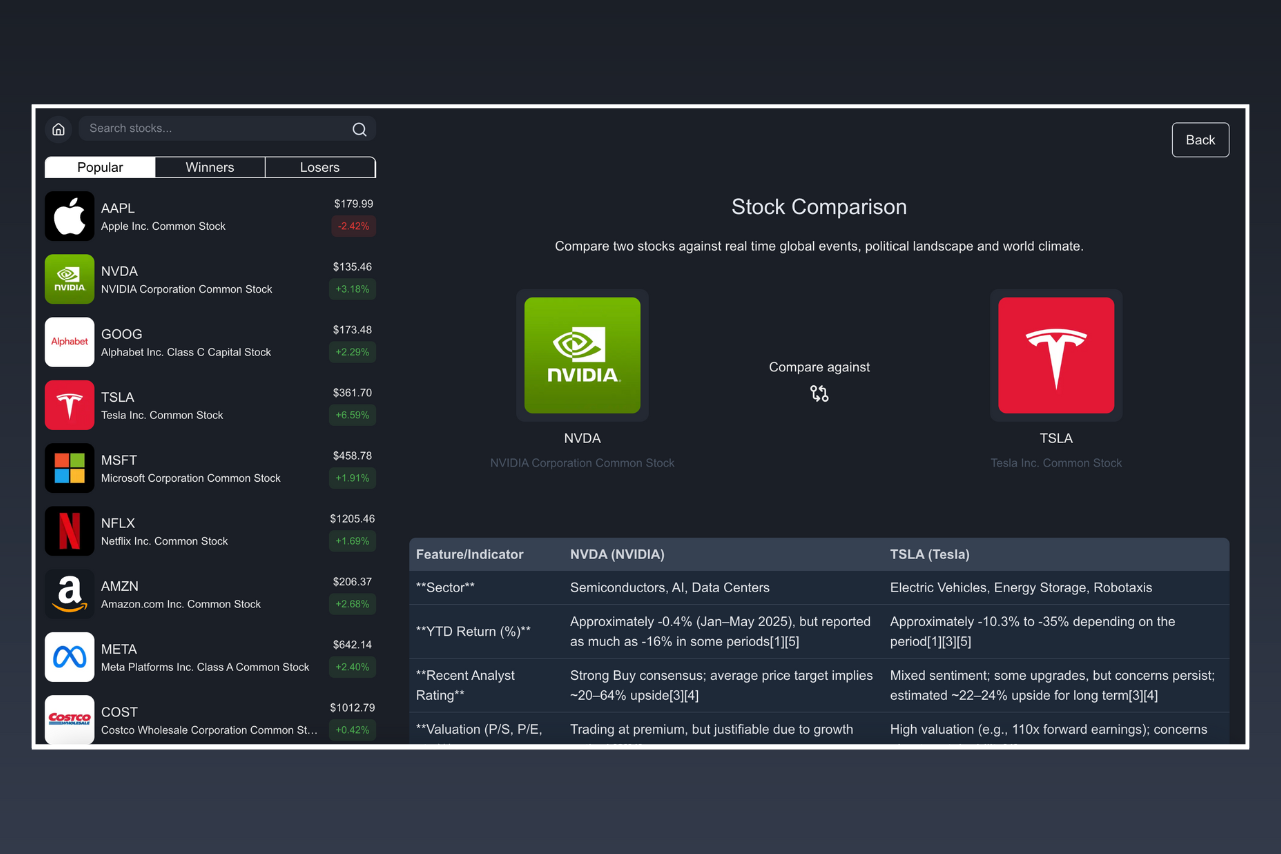Viewport: 1281px width, 854px height.
Task: Click NVDA's +3.18% change badge
Action: [352, 289]
